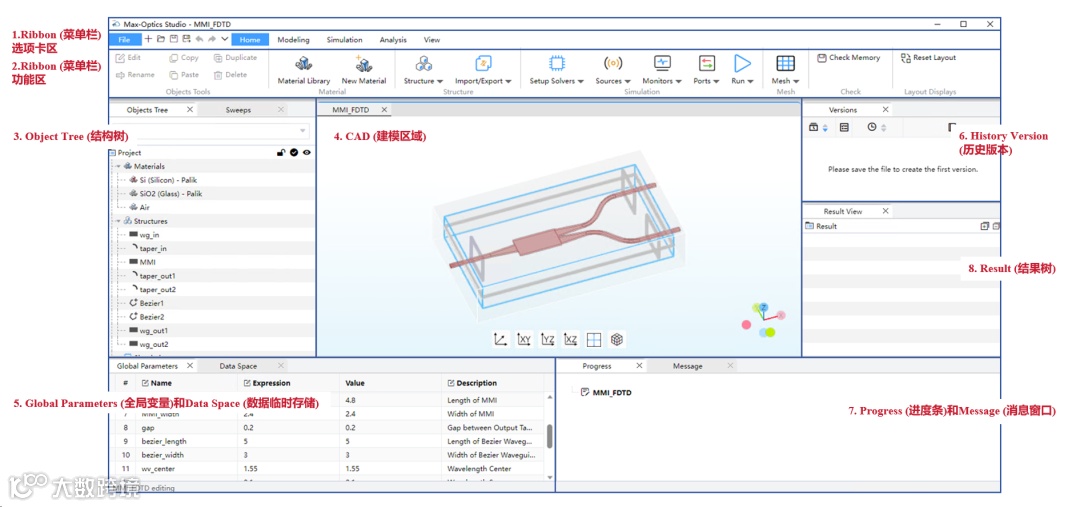Switch to the Modeling ribbon tab
Viewport: 1080px width, 507px height.
293,40
